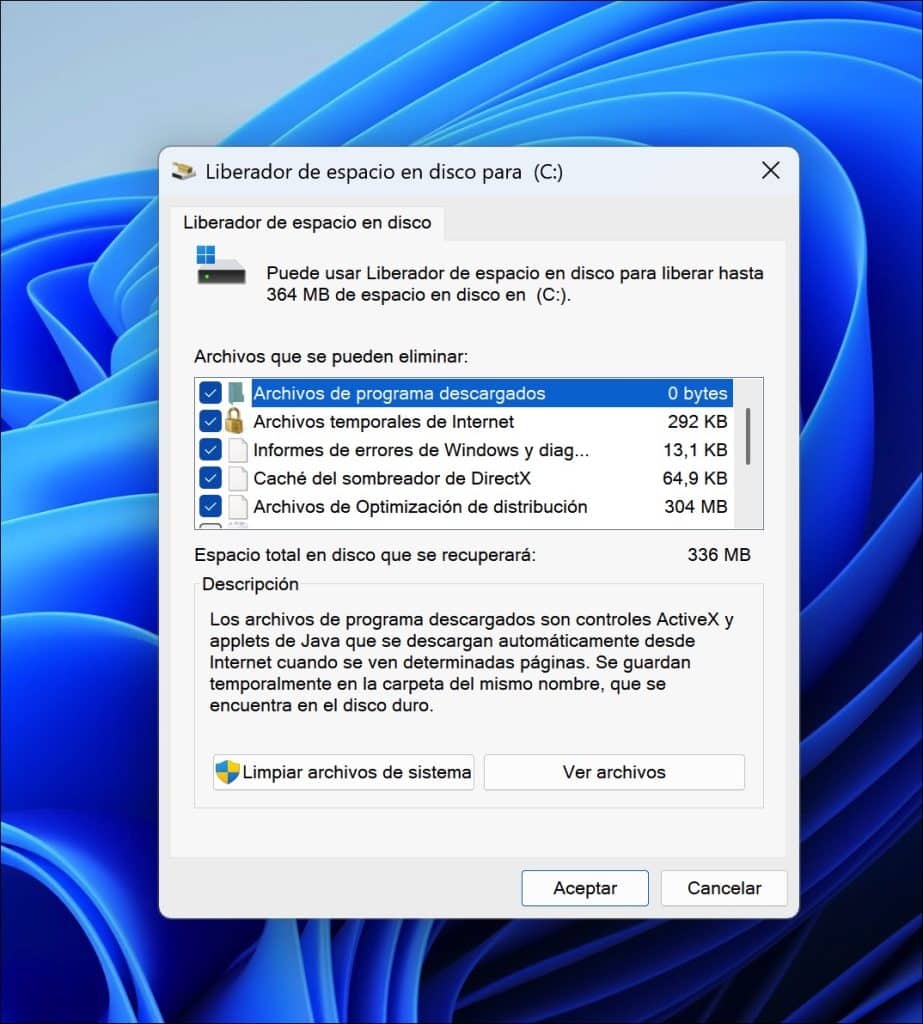923x1024 pixels.
Task: Click the padlock icon for Archivos temporales de Internet
Action: [235, 421]
